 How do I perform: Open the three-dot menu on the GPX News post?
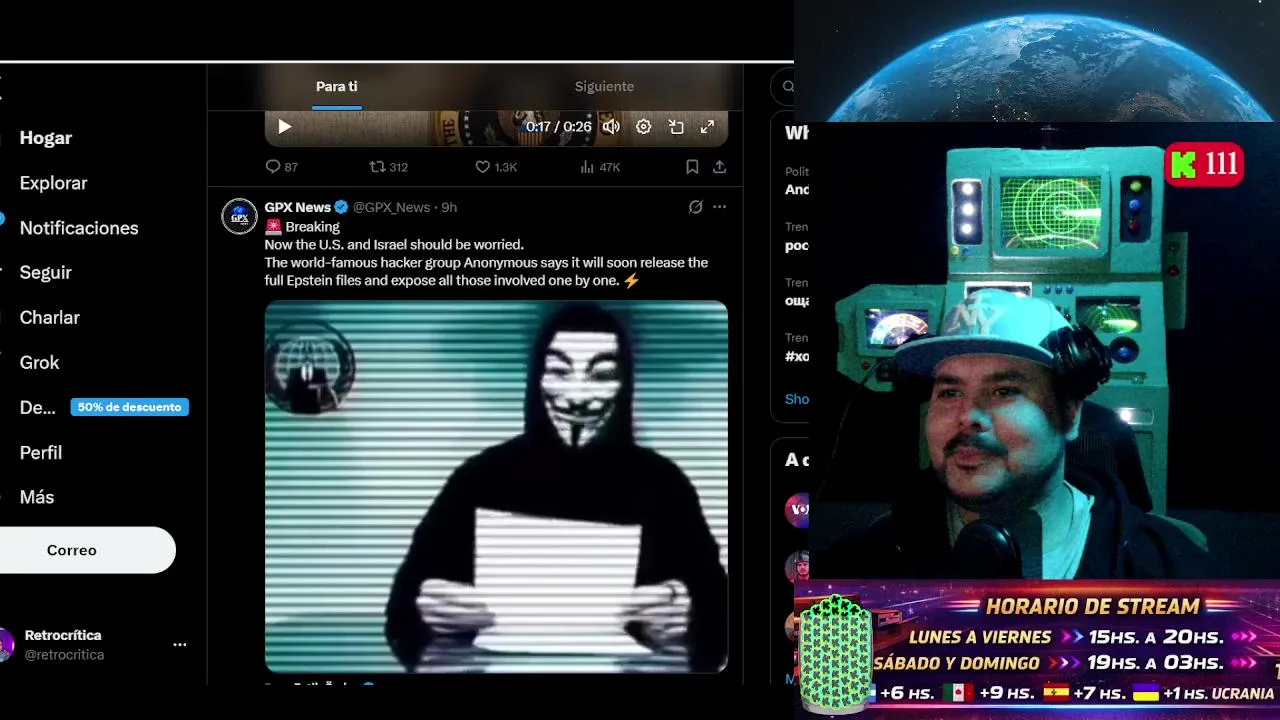click(x=719, y=207)
